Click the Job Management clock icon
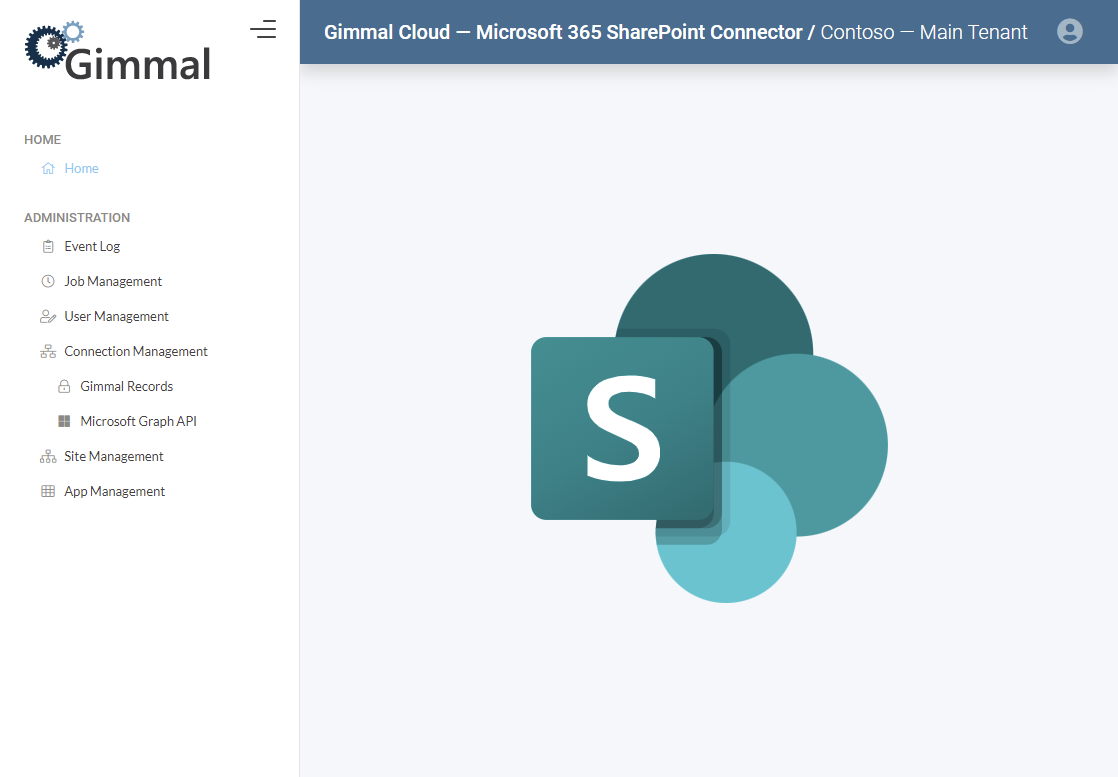Image resolution: width=1118 pixels, height=777 pixels. 48,280
